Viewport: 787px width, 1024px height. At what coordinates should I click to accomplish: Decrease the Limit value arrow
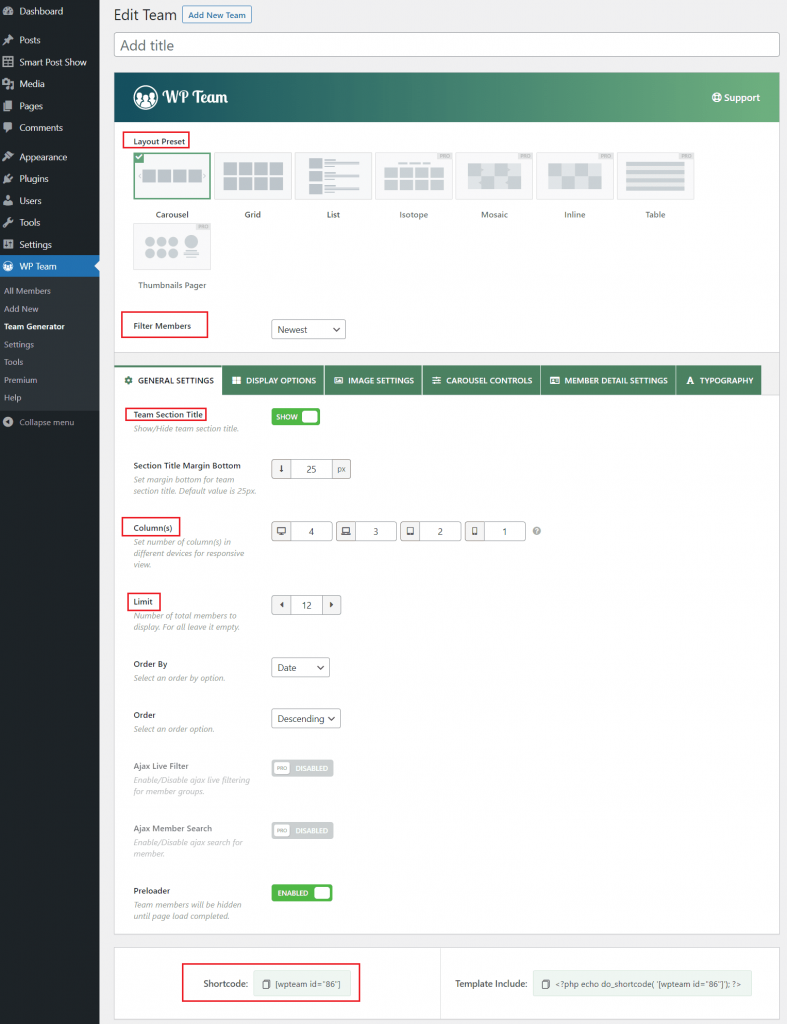pos(281,605)
